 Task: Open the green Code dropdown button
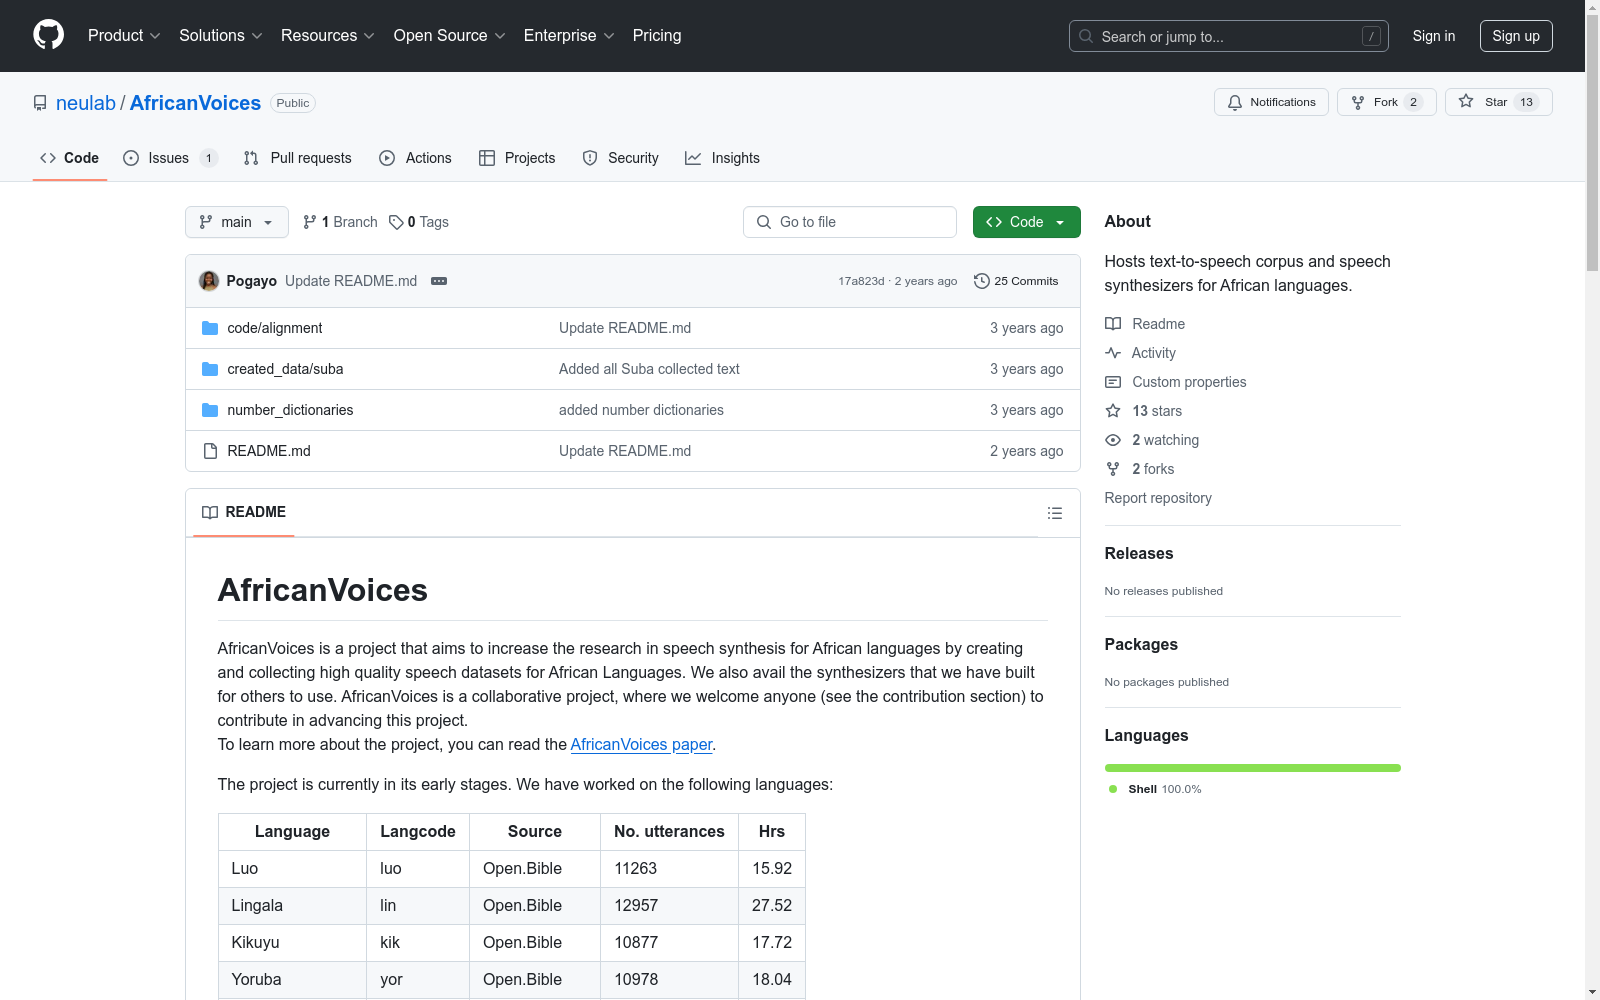point(1026,222)
